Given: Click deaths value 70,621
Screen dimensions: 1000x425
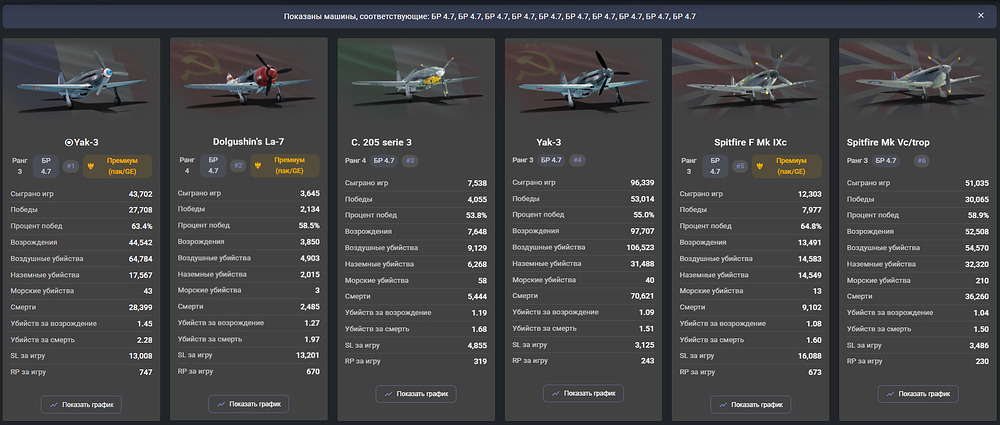Looking at the screenshot, I should click(642, 296).
